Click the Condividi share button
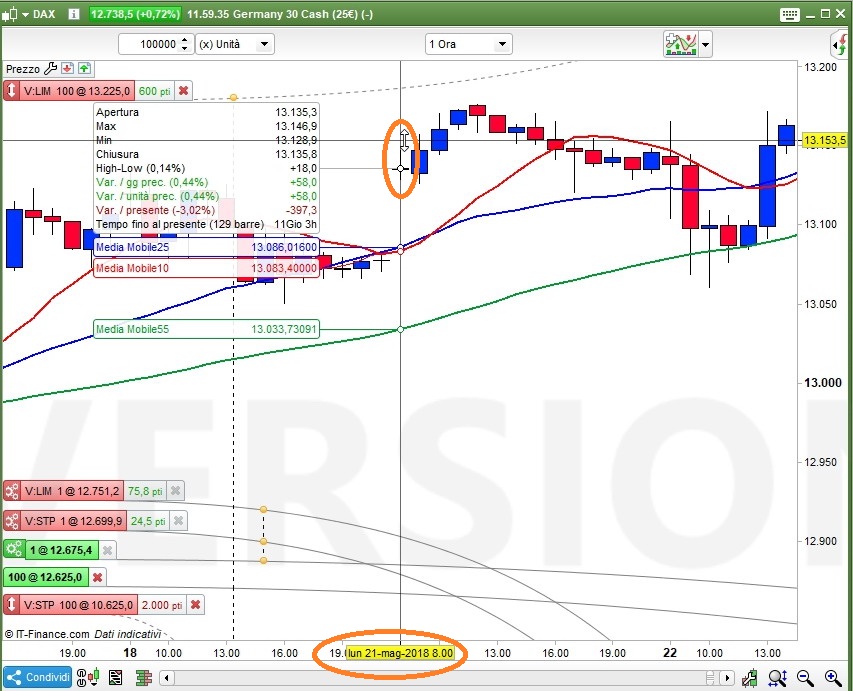This screenshot has width=853, height=691. [38, 677]
